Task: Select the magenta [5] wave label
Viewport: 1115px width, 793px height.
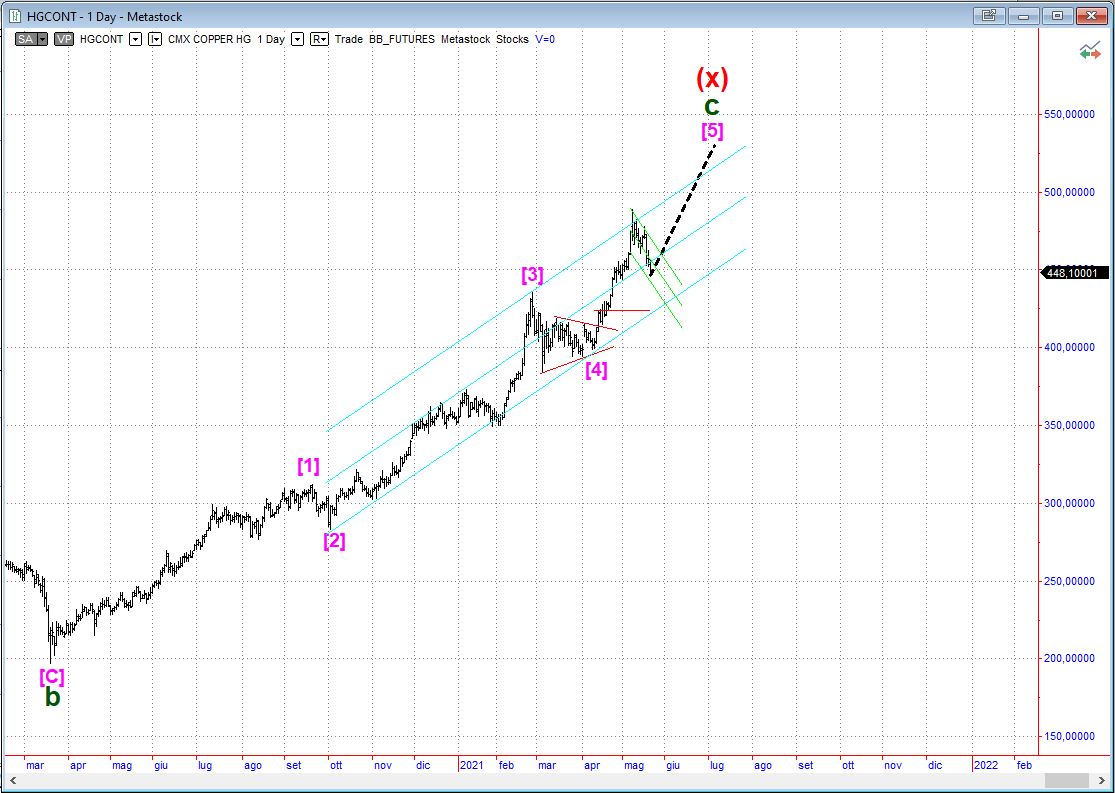Action: click(x=712, y=132)
